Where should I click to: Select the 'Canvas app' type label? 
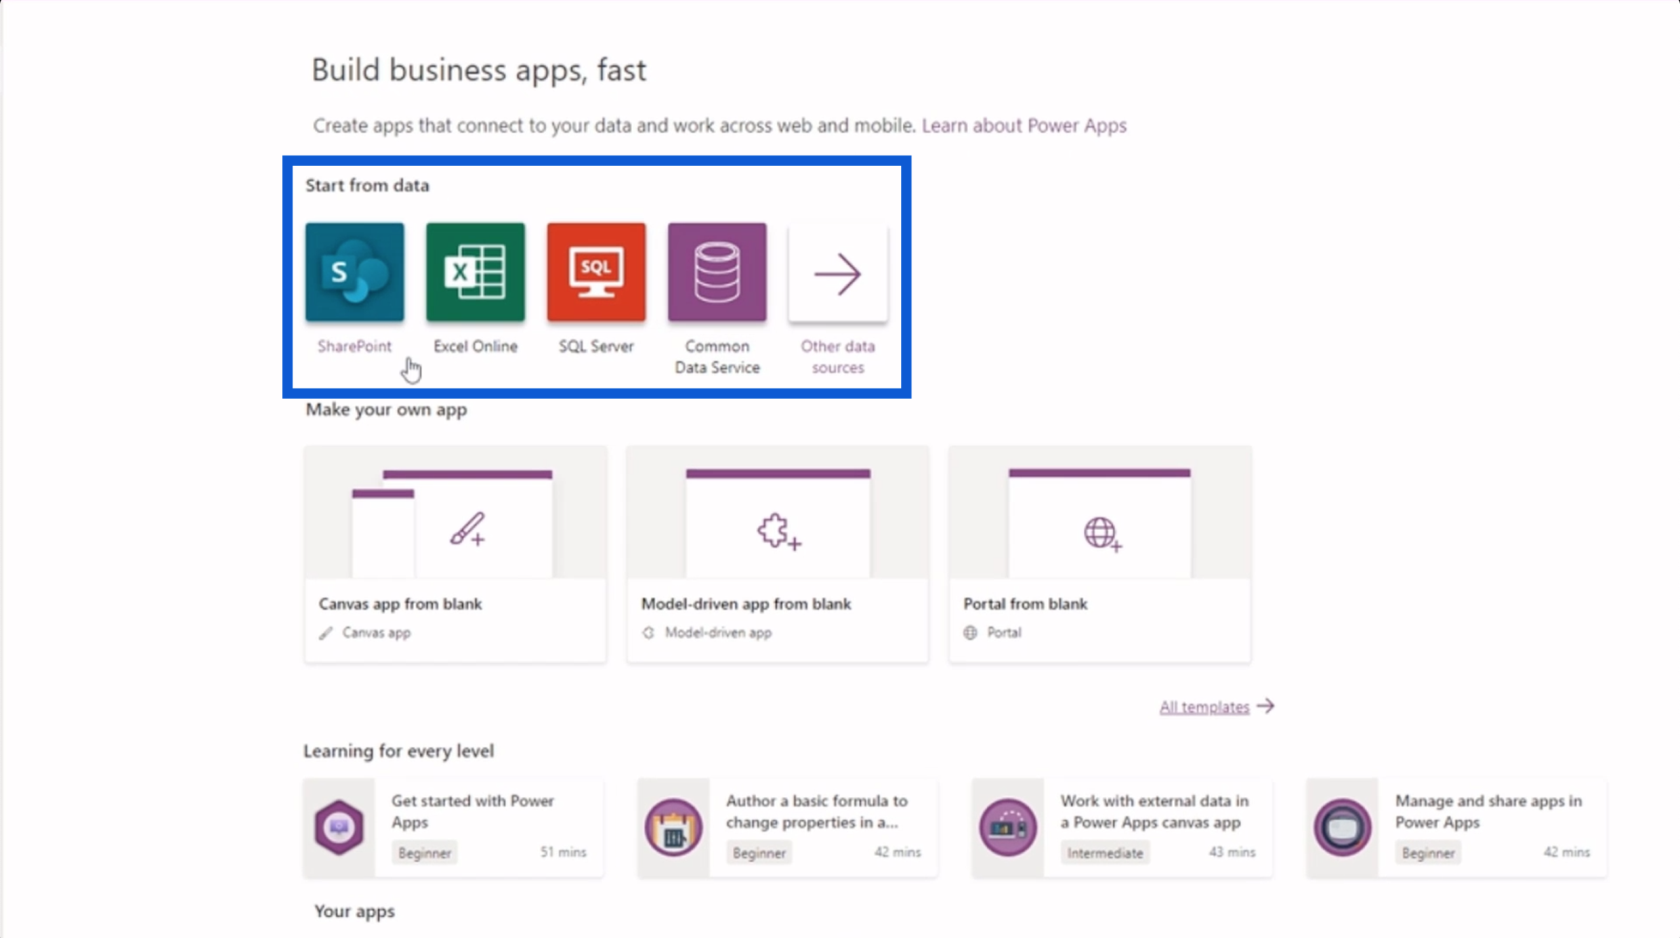376,633
